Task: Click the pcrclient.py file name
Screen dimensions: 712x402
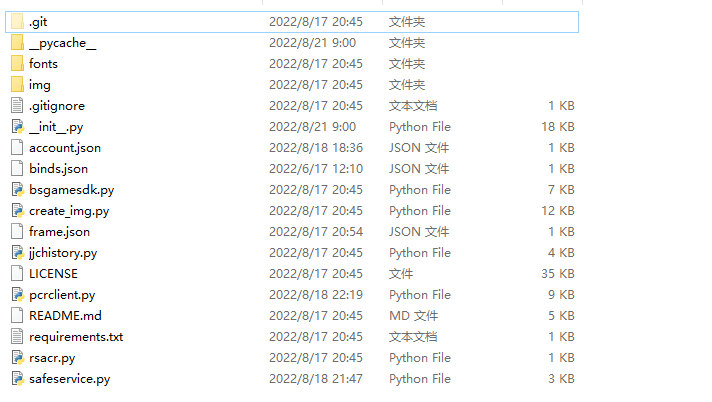Action: 62,295
